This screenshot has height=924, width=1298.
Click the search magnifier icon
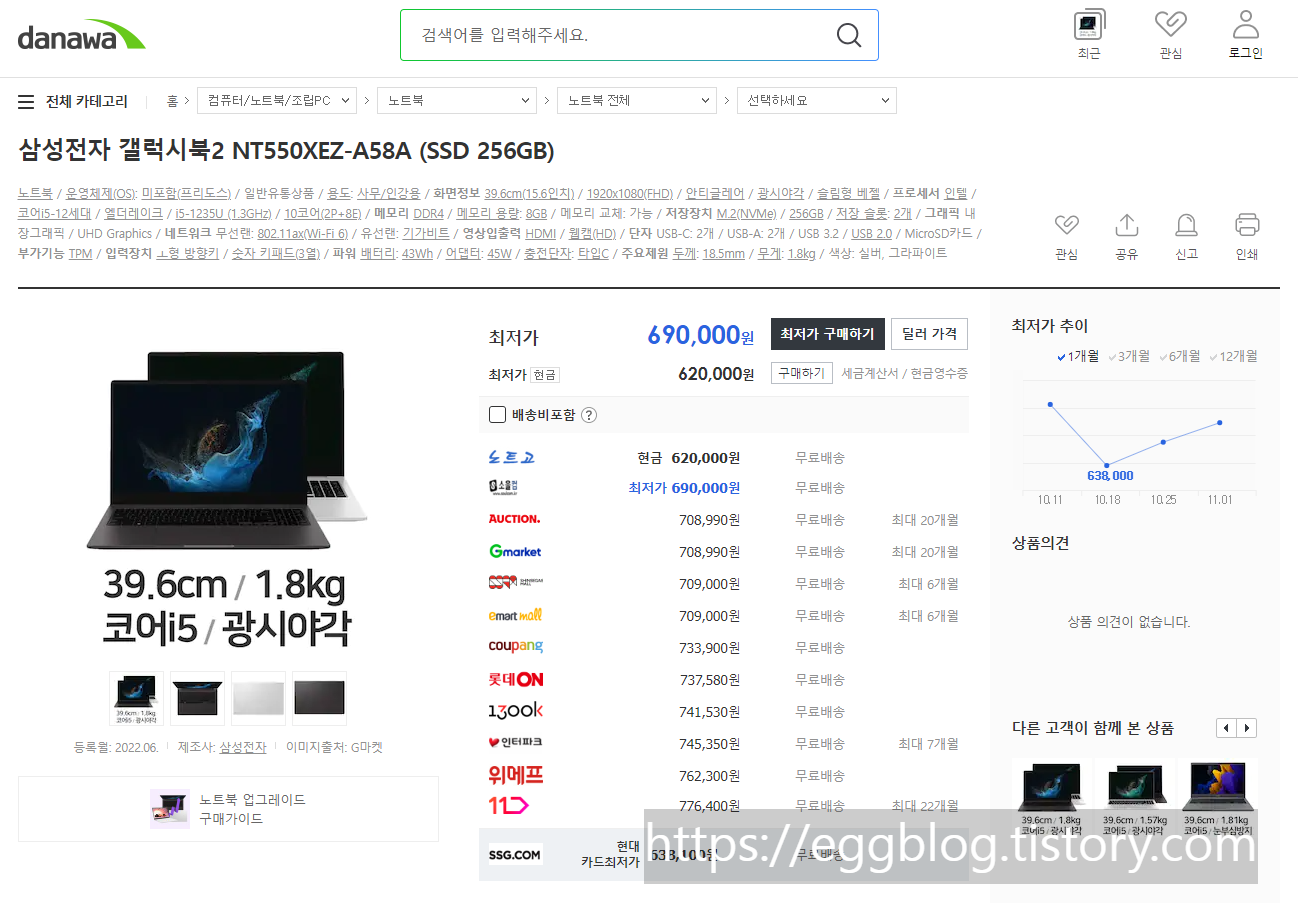coord(848,35)
